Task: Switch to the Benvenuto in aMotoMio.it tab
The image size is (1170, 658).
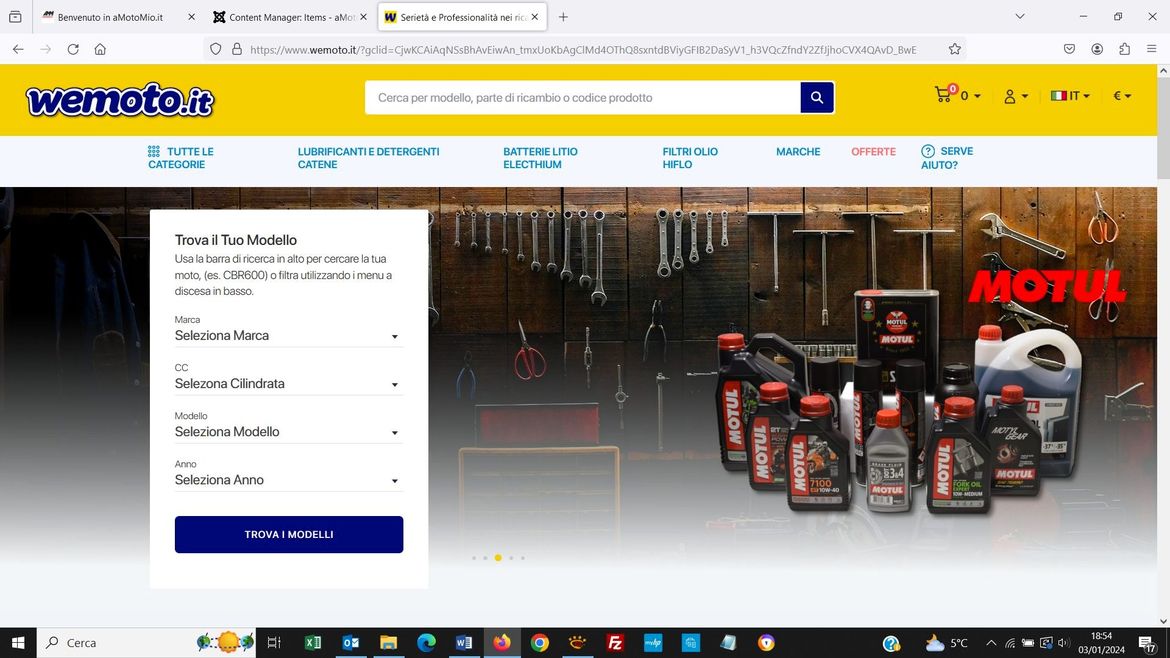Action: click(x=110, y=16)
